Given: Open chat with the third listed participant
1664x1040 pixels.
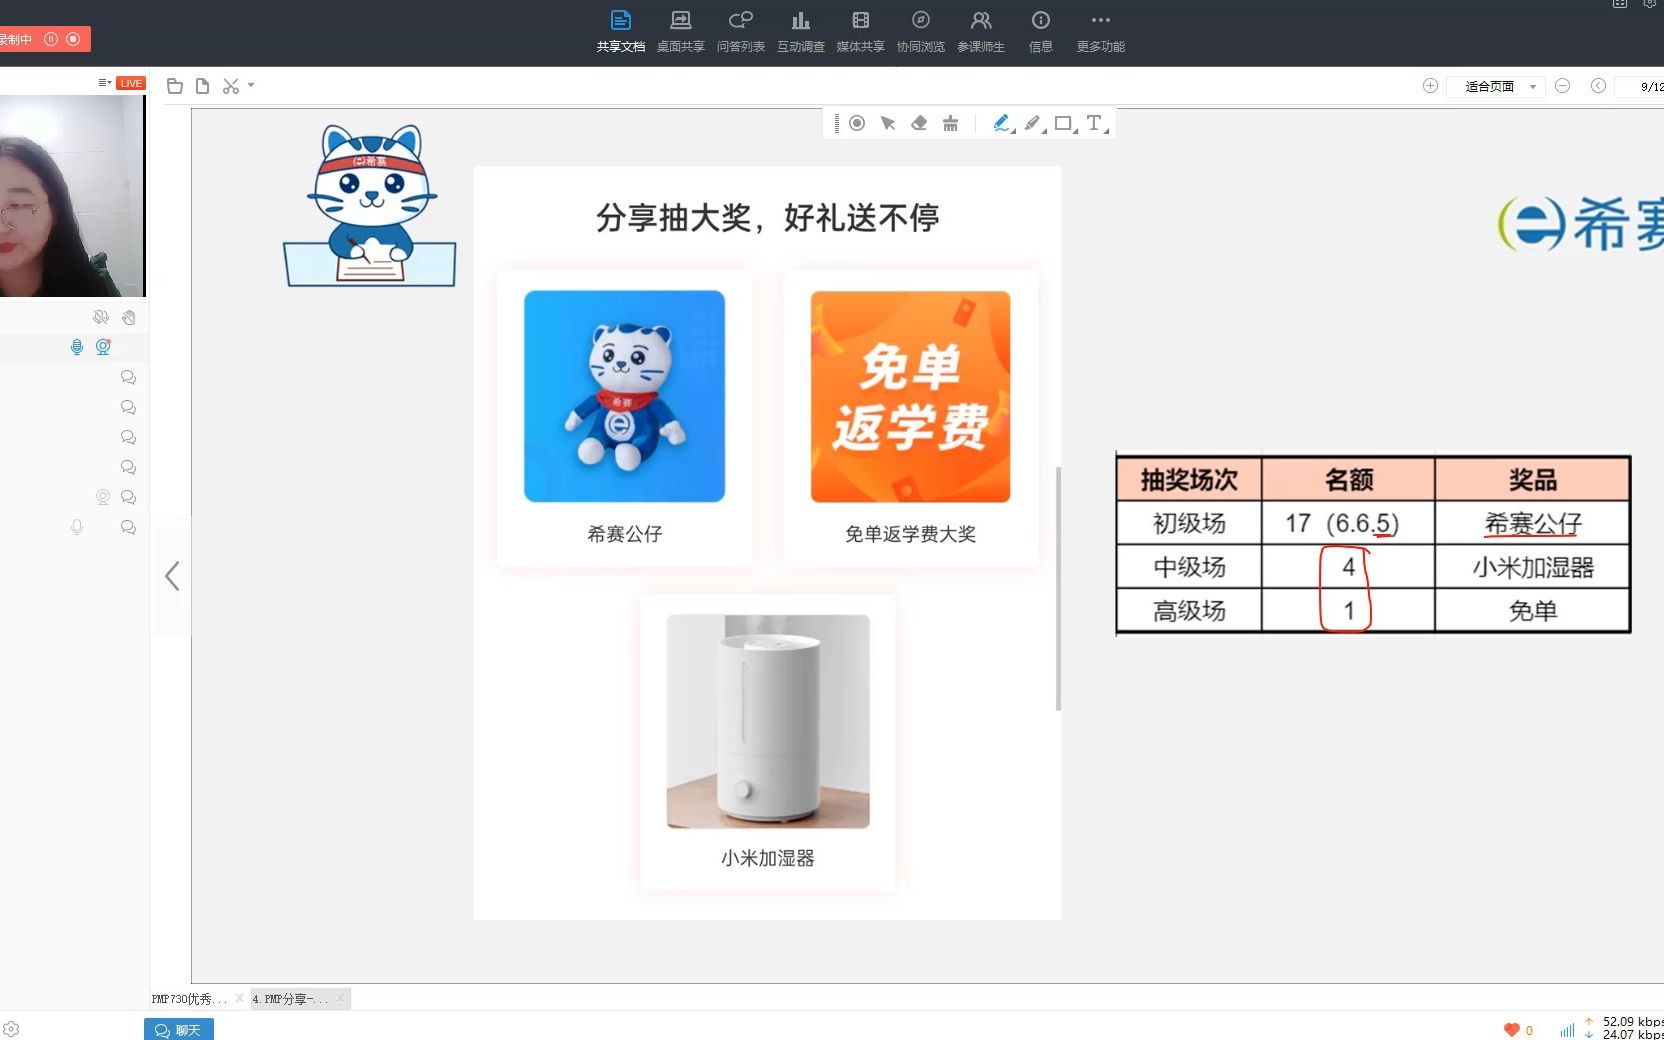Looking at the screenshot, I should click(128, 437).
